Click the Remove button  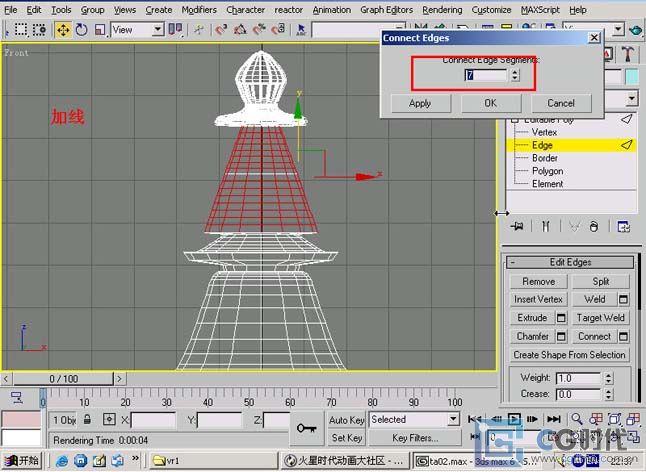538,282
